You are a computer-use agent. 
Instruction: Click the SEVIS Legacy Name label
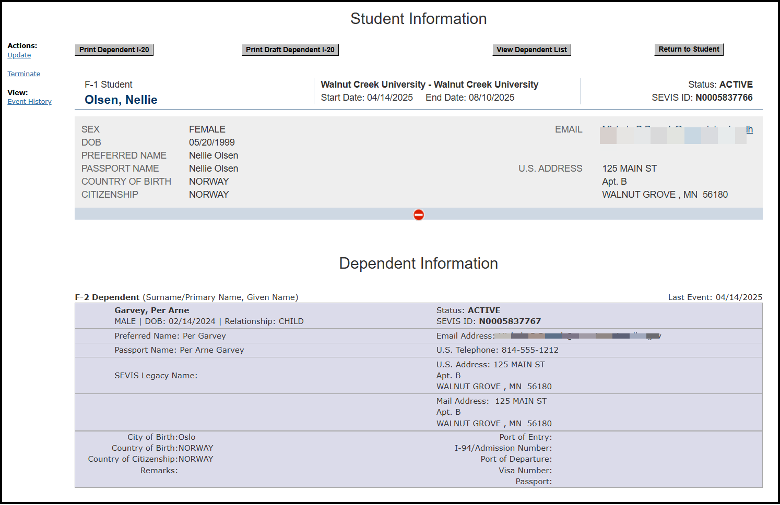(x=156, y=375)
